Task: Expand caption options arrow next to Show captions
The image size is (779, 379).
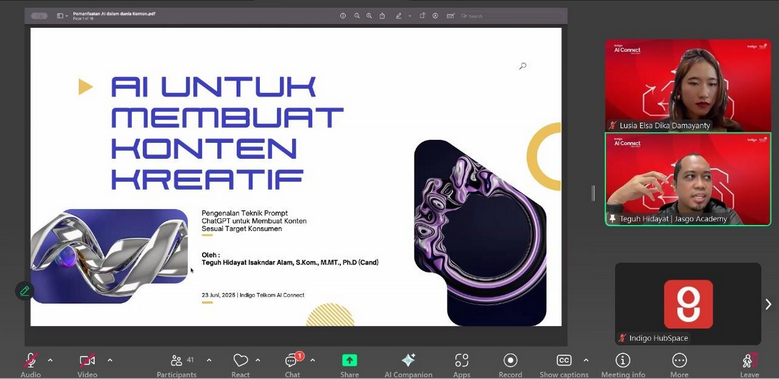Action: [586, 360]
